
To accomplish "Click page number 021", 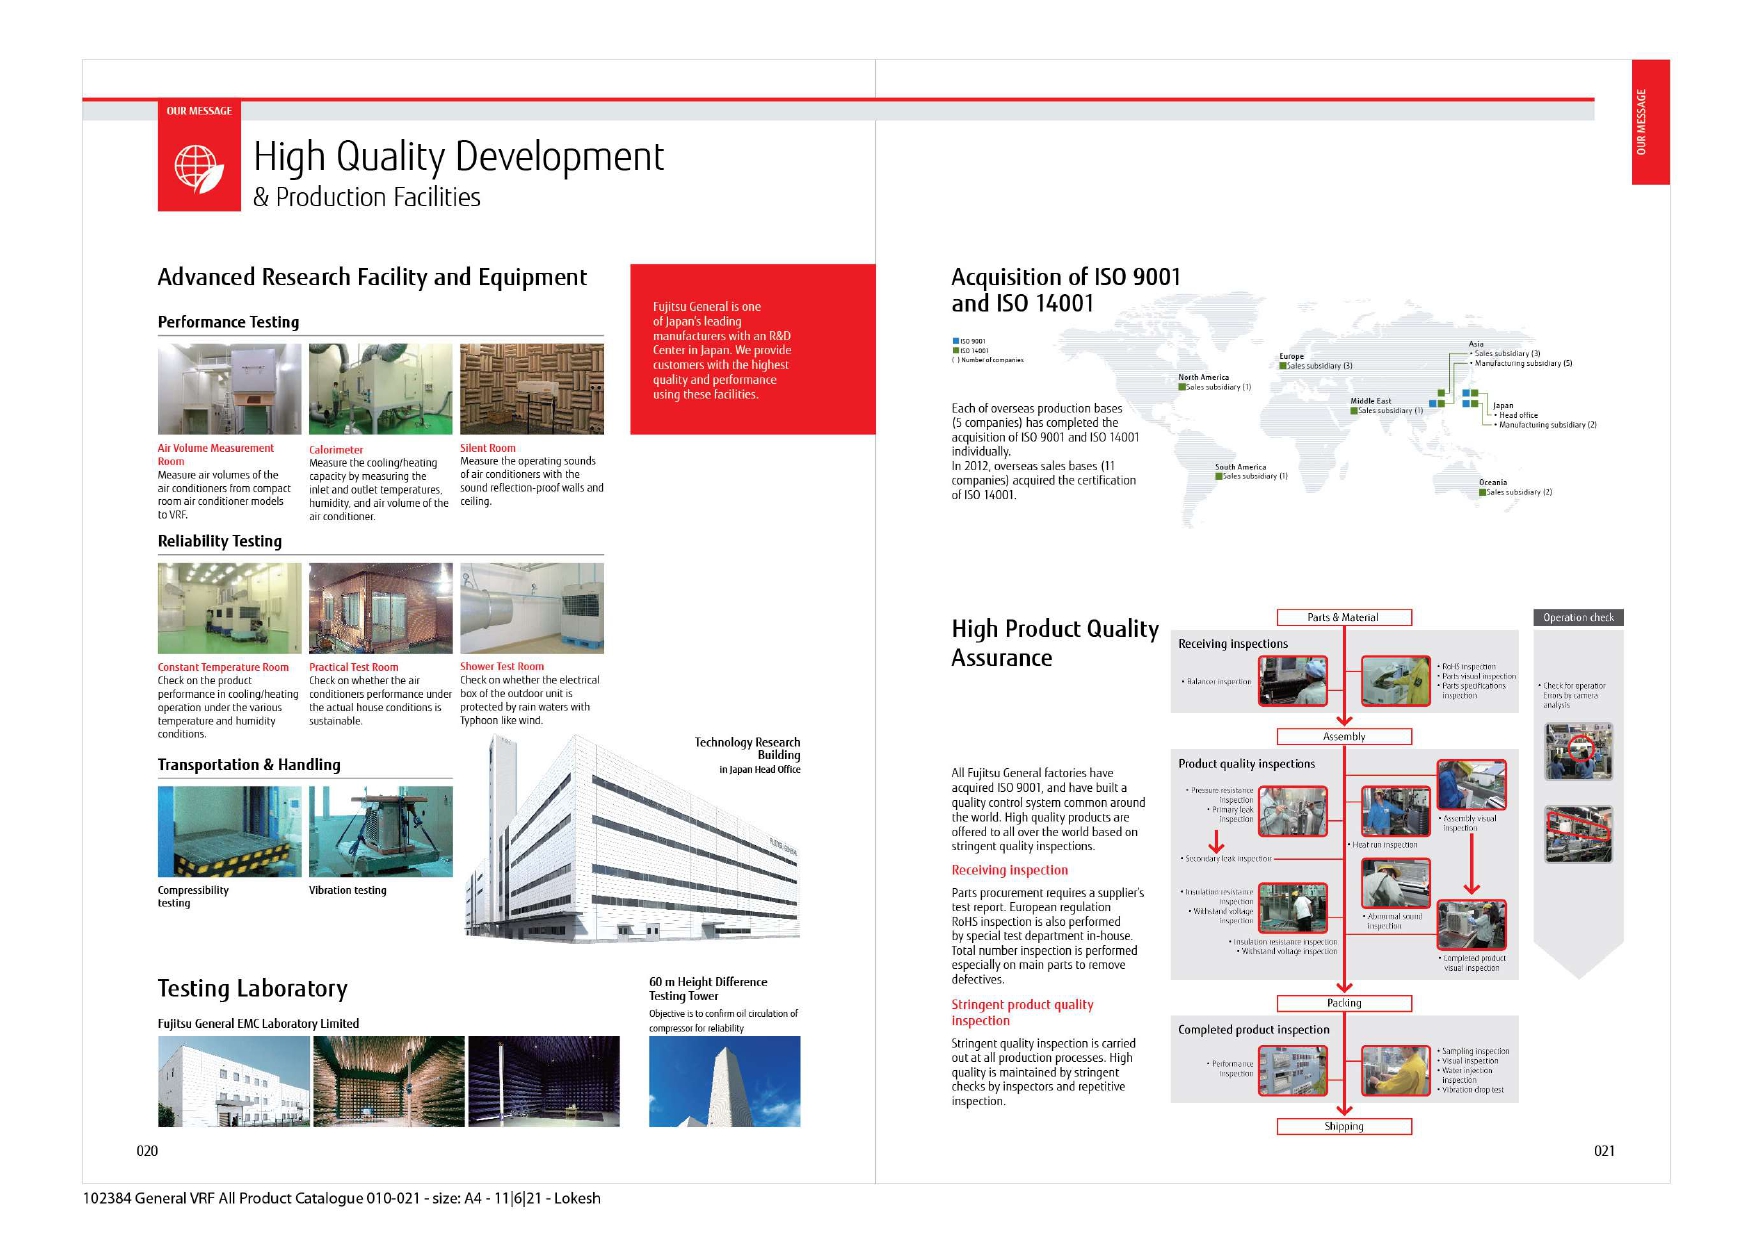I will 1604,1151.
